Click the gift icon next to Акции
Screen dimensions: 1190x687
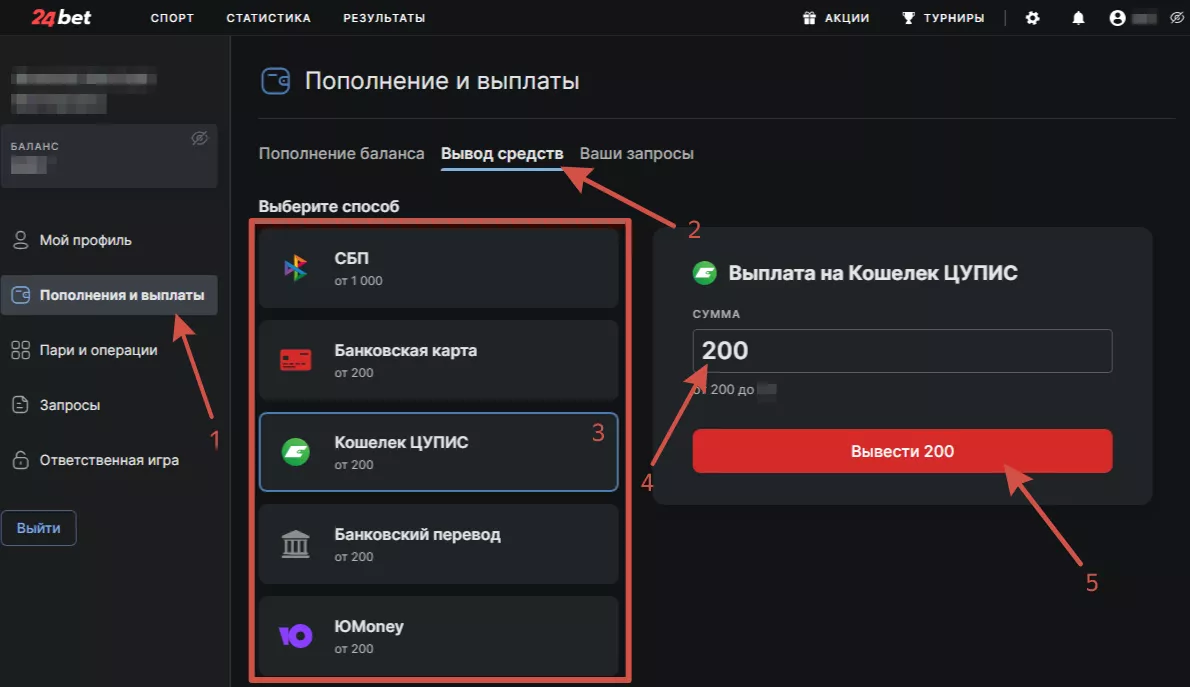click(x=810, y=18)
